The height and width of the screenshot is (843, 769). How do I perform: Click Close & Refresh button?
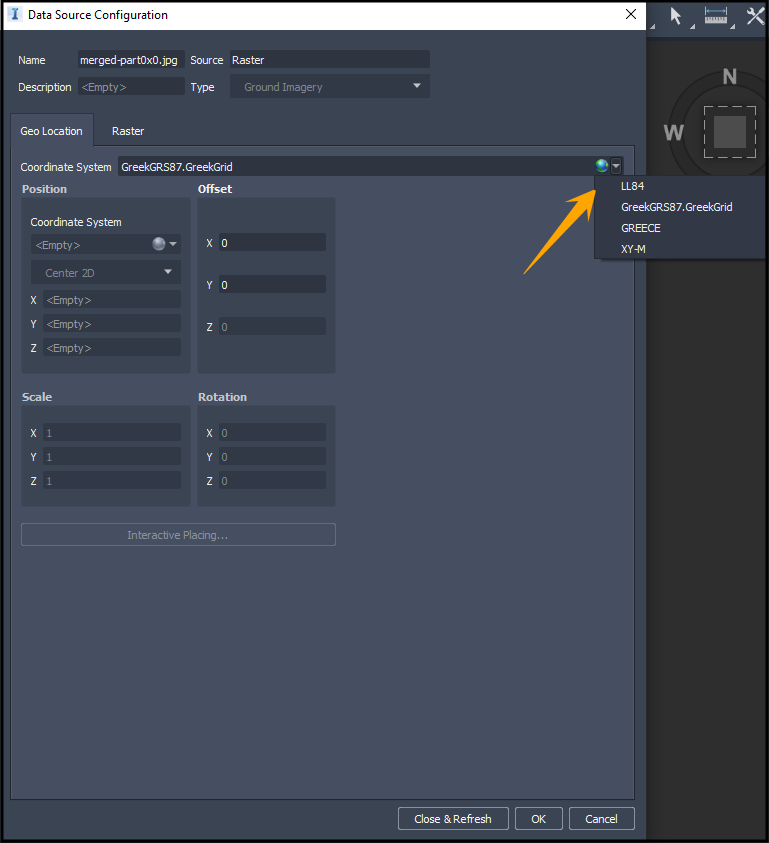pyautogui.click(x=453, y=819)
